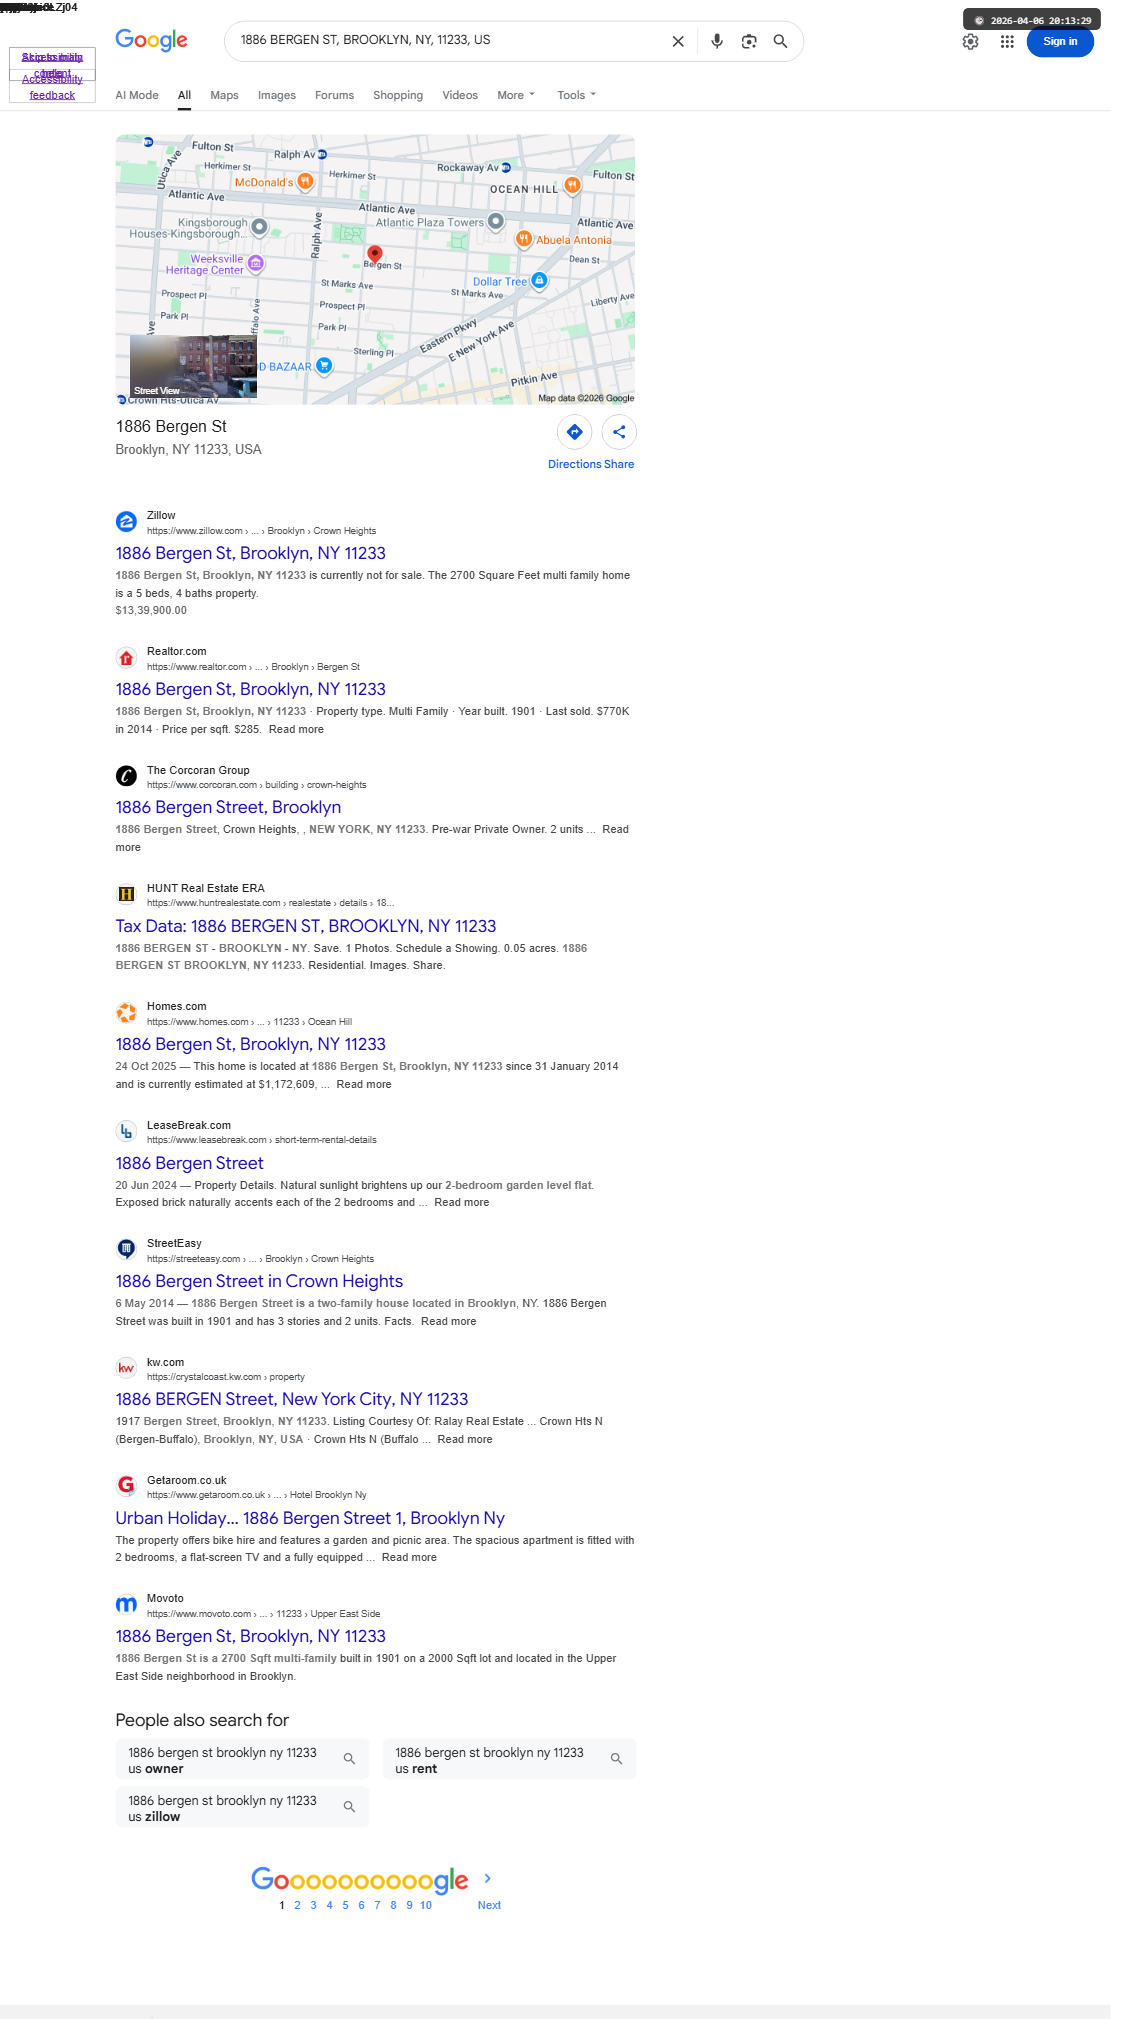The height and width of the screenshot is (2019, 1124).
Task: Open quick settings gear icon
Action: coord(970,41)
